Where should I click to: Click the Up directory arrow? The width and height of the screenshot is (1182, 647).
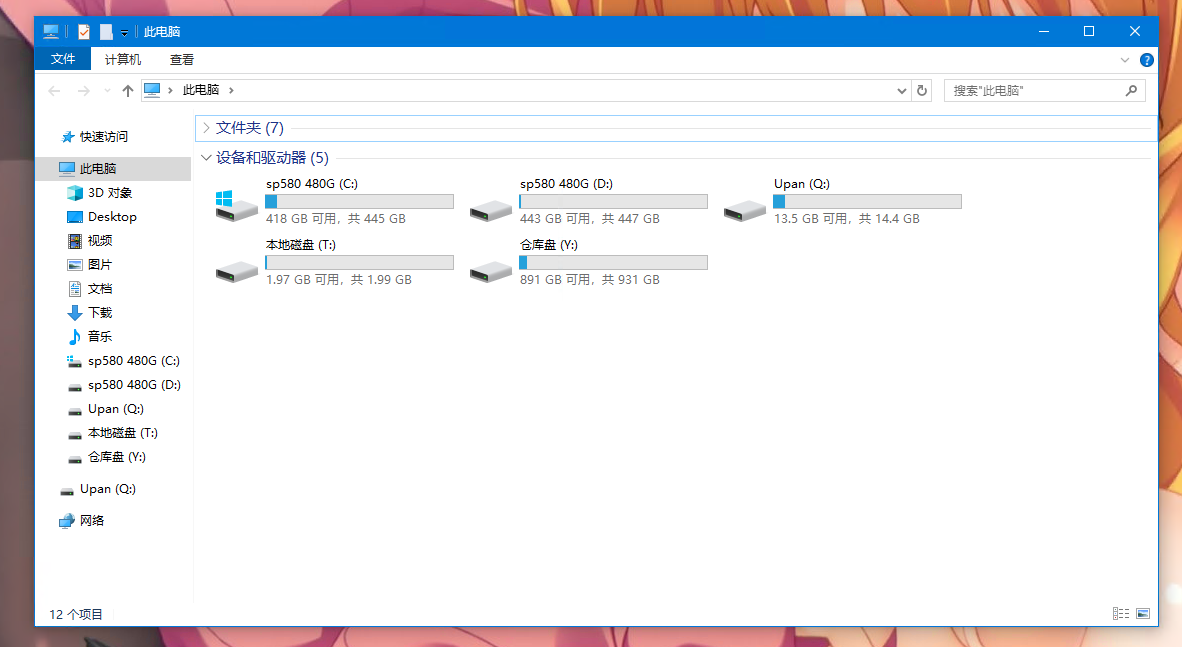click(127, 91)
